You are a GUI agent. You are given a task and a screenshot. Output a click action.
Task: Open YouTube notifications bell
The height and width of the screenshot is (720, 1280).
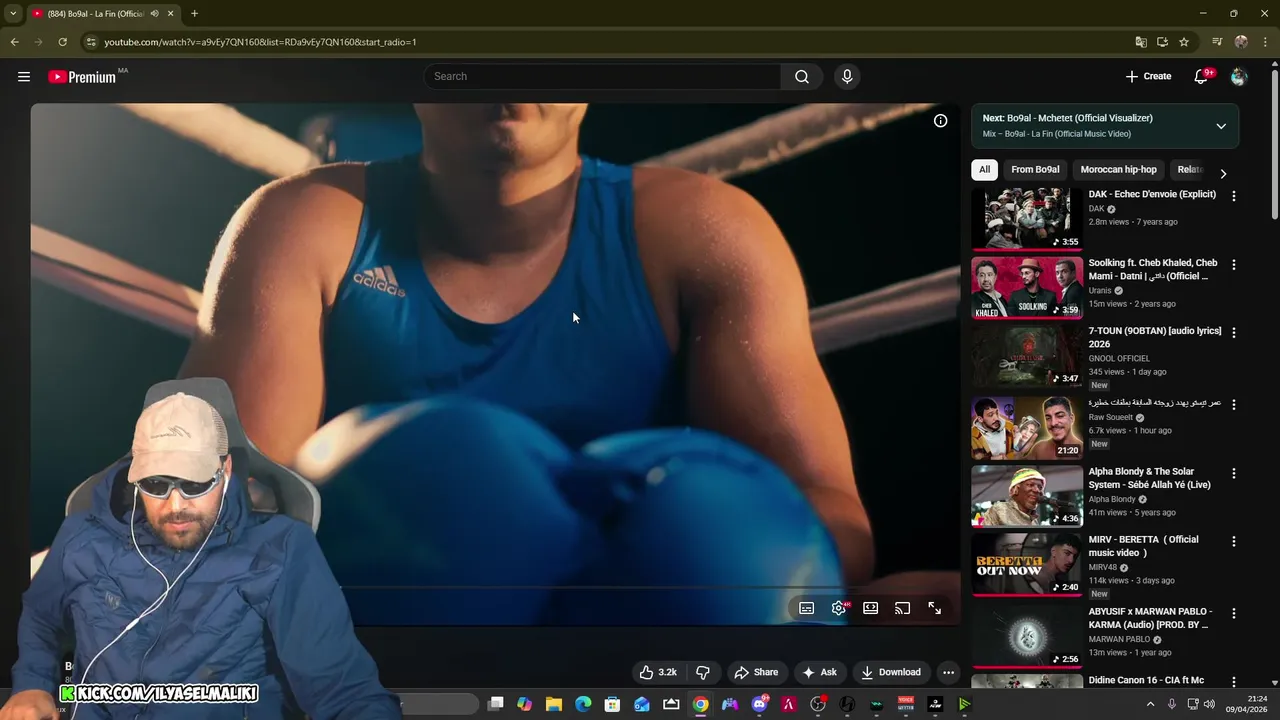(x=1202, y=76)
